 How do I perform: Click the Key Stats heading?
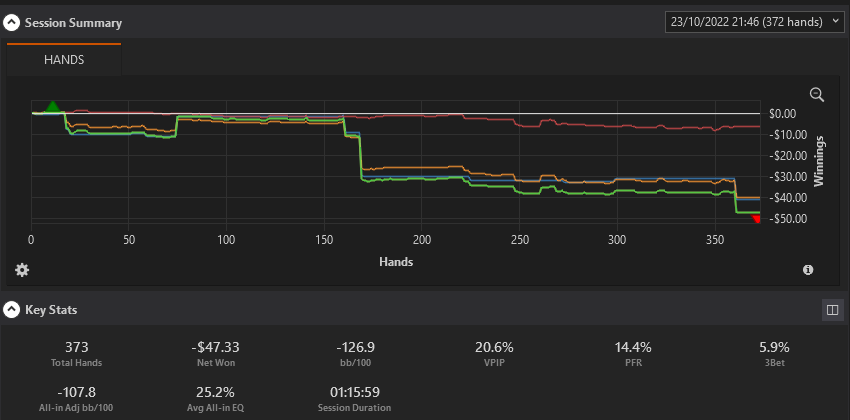click(51, 310)
